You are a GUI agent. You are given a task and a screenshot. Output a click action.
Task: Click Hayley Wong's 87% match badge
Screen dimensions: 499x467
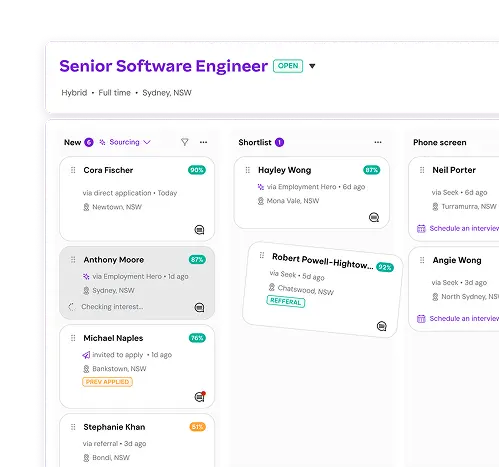tap(372, 170)
